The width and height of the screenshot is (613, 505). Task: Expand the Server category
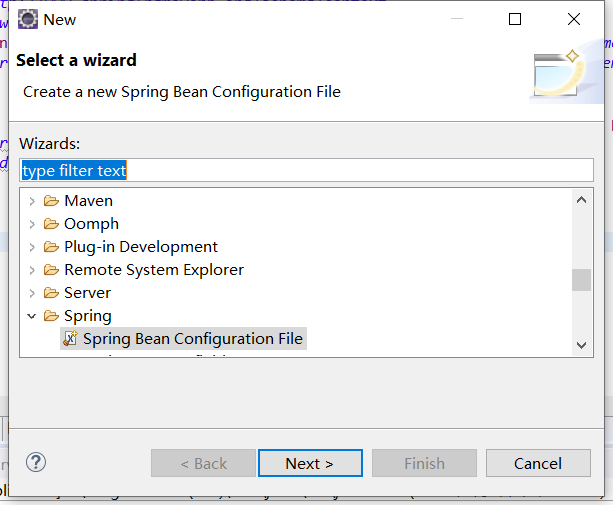point(32,293)
